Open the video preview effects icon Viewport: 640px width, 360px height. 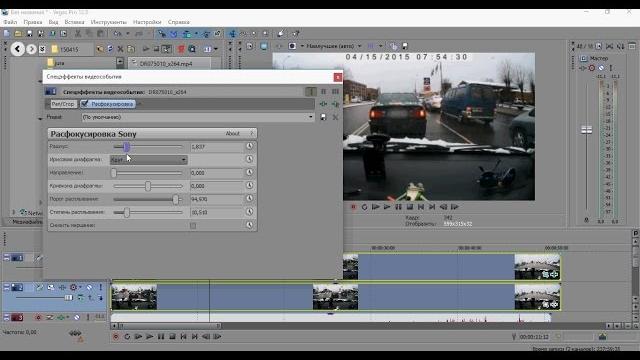(x=280, y=46)
